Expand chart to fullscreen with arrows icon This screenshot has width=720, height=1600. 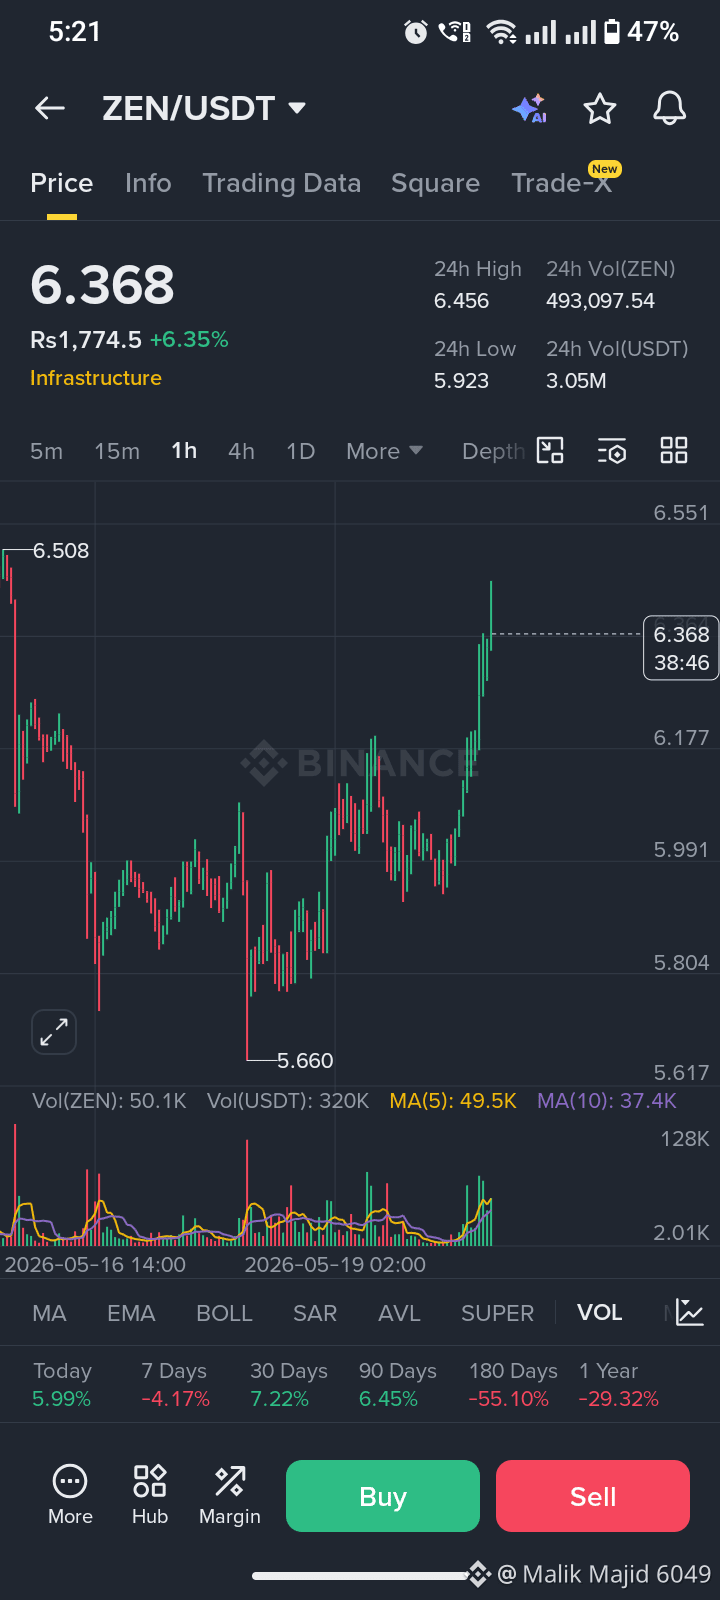(54, 1031)
